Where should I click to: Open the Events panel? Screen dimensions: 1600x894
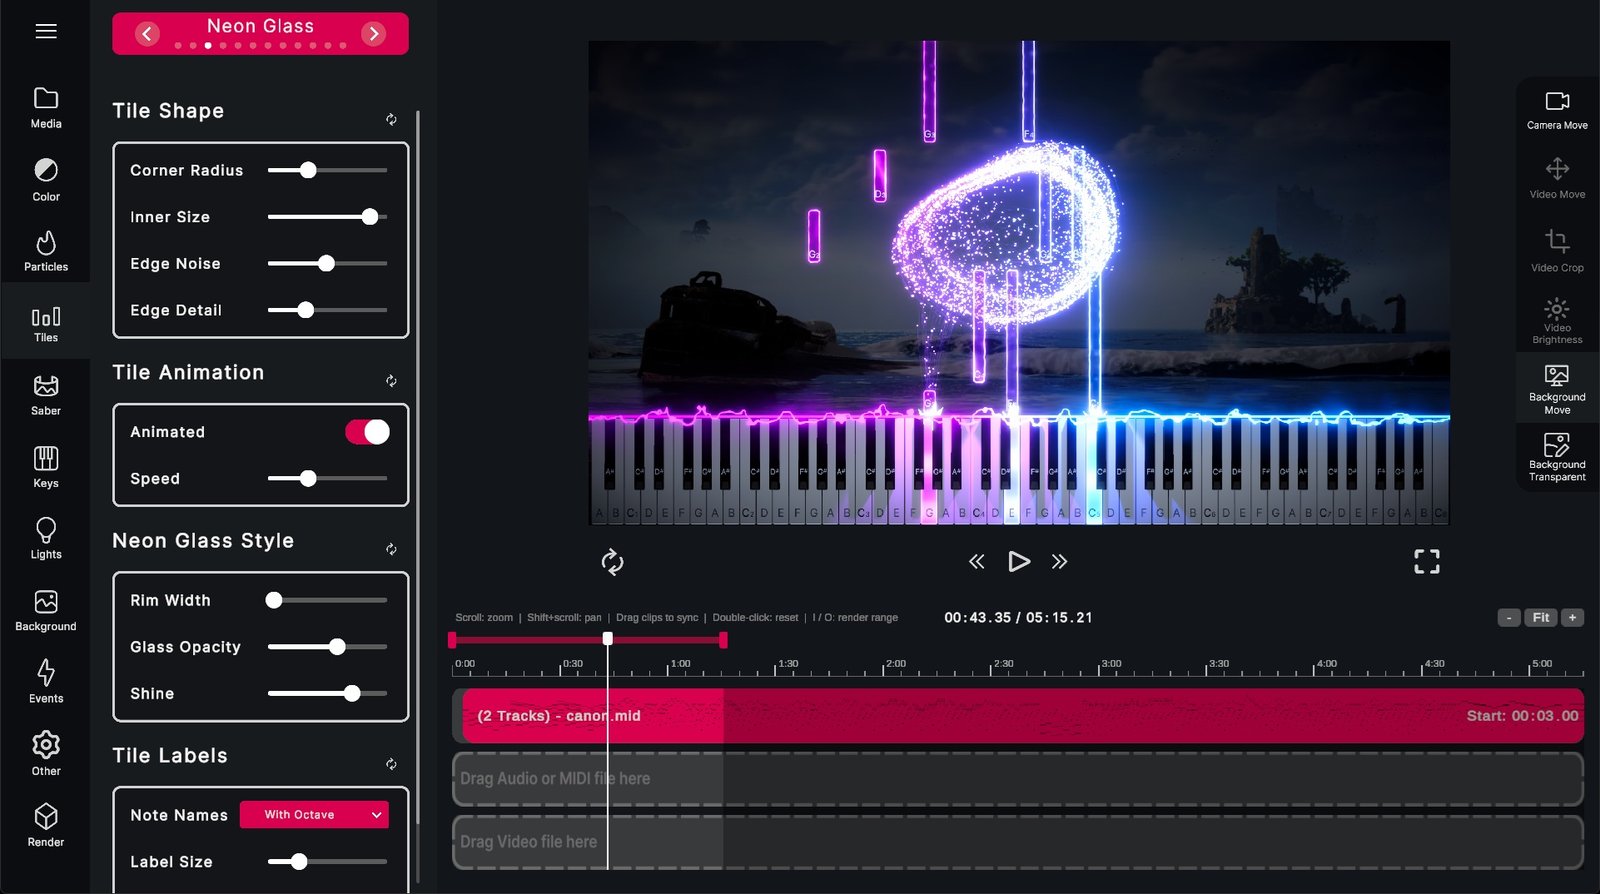coord(46,682)
